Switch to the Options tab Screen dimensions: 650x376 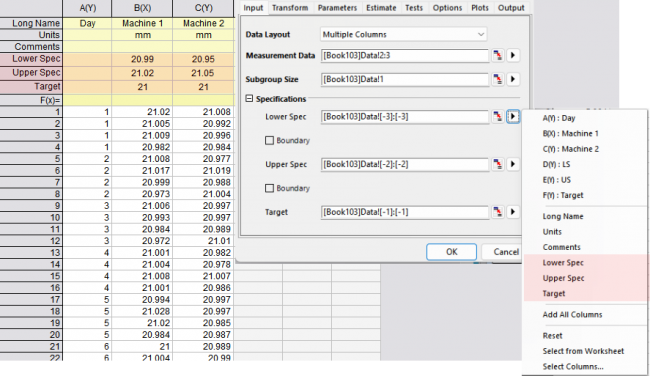(x=447, y=8)
